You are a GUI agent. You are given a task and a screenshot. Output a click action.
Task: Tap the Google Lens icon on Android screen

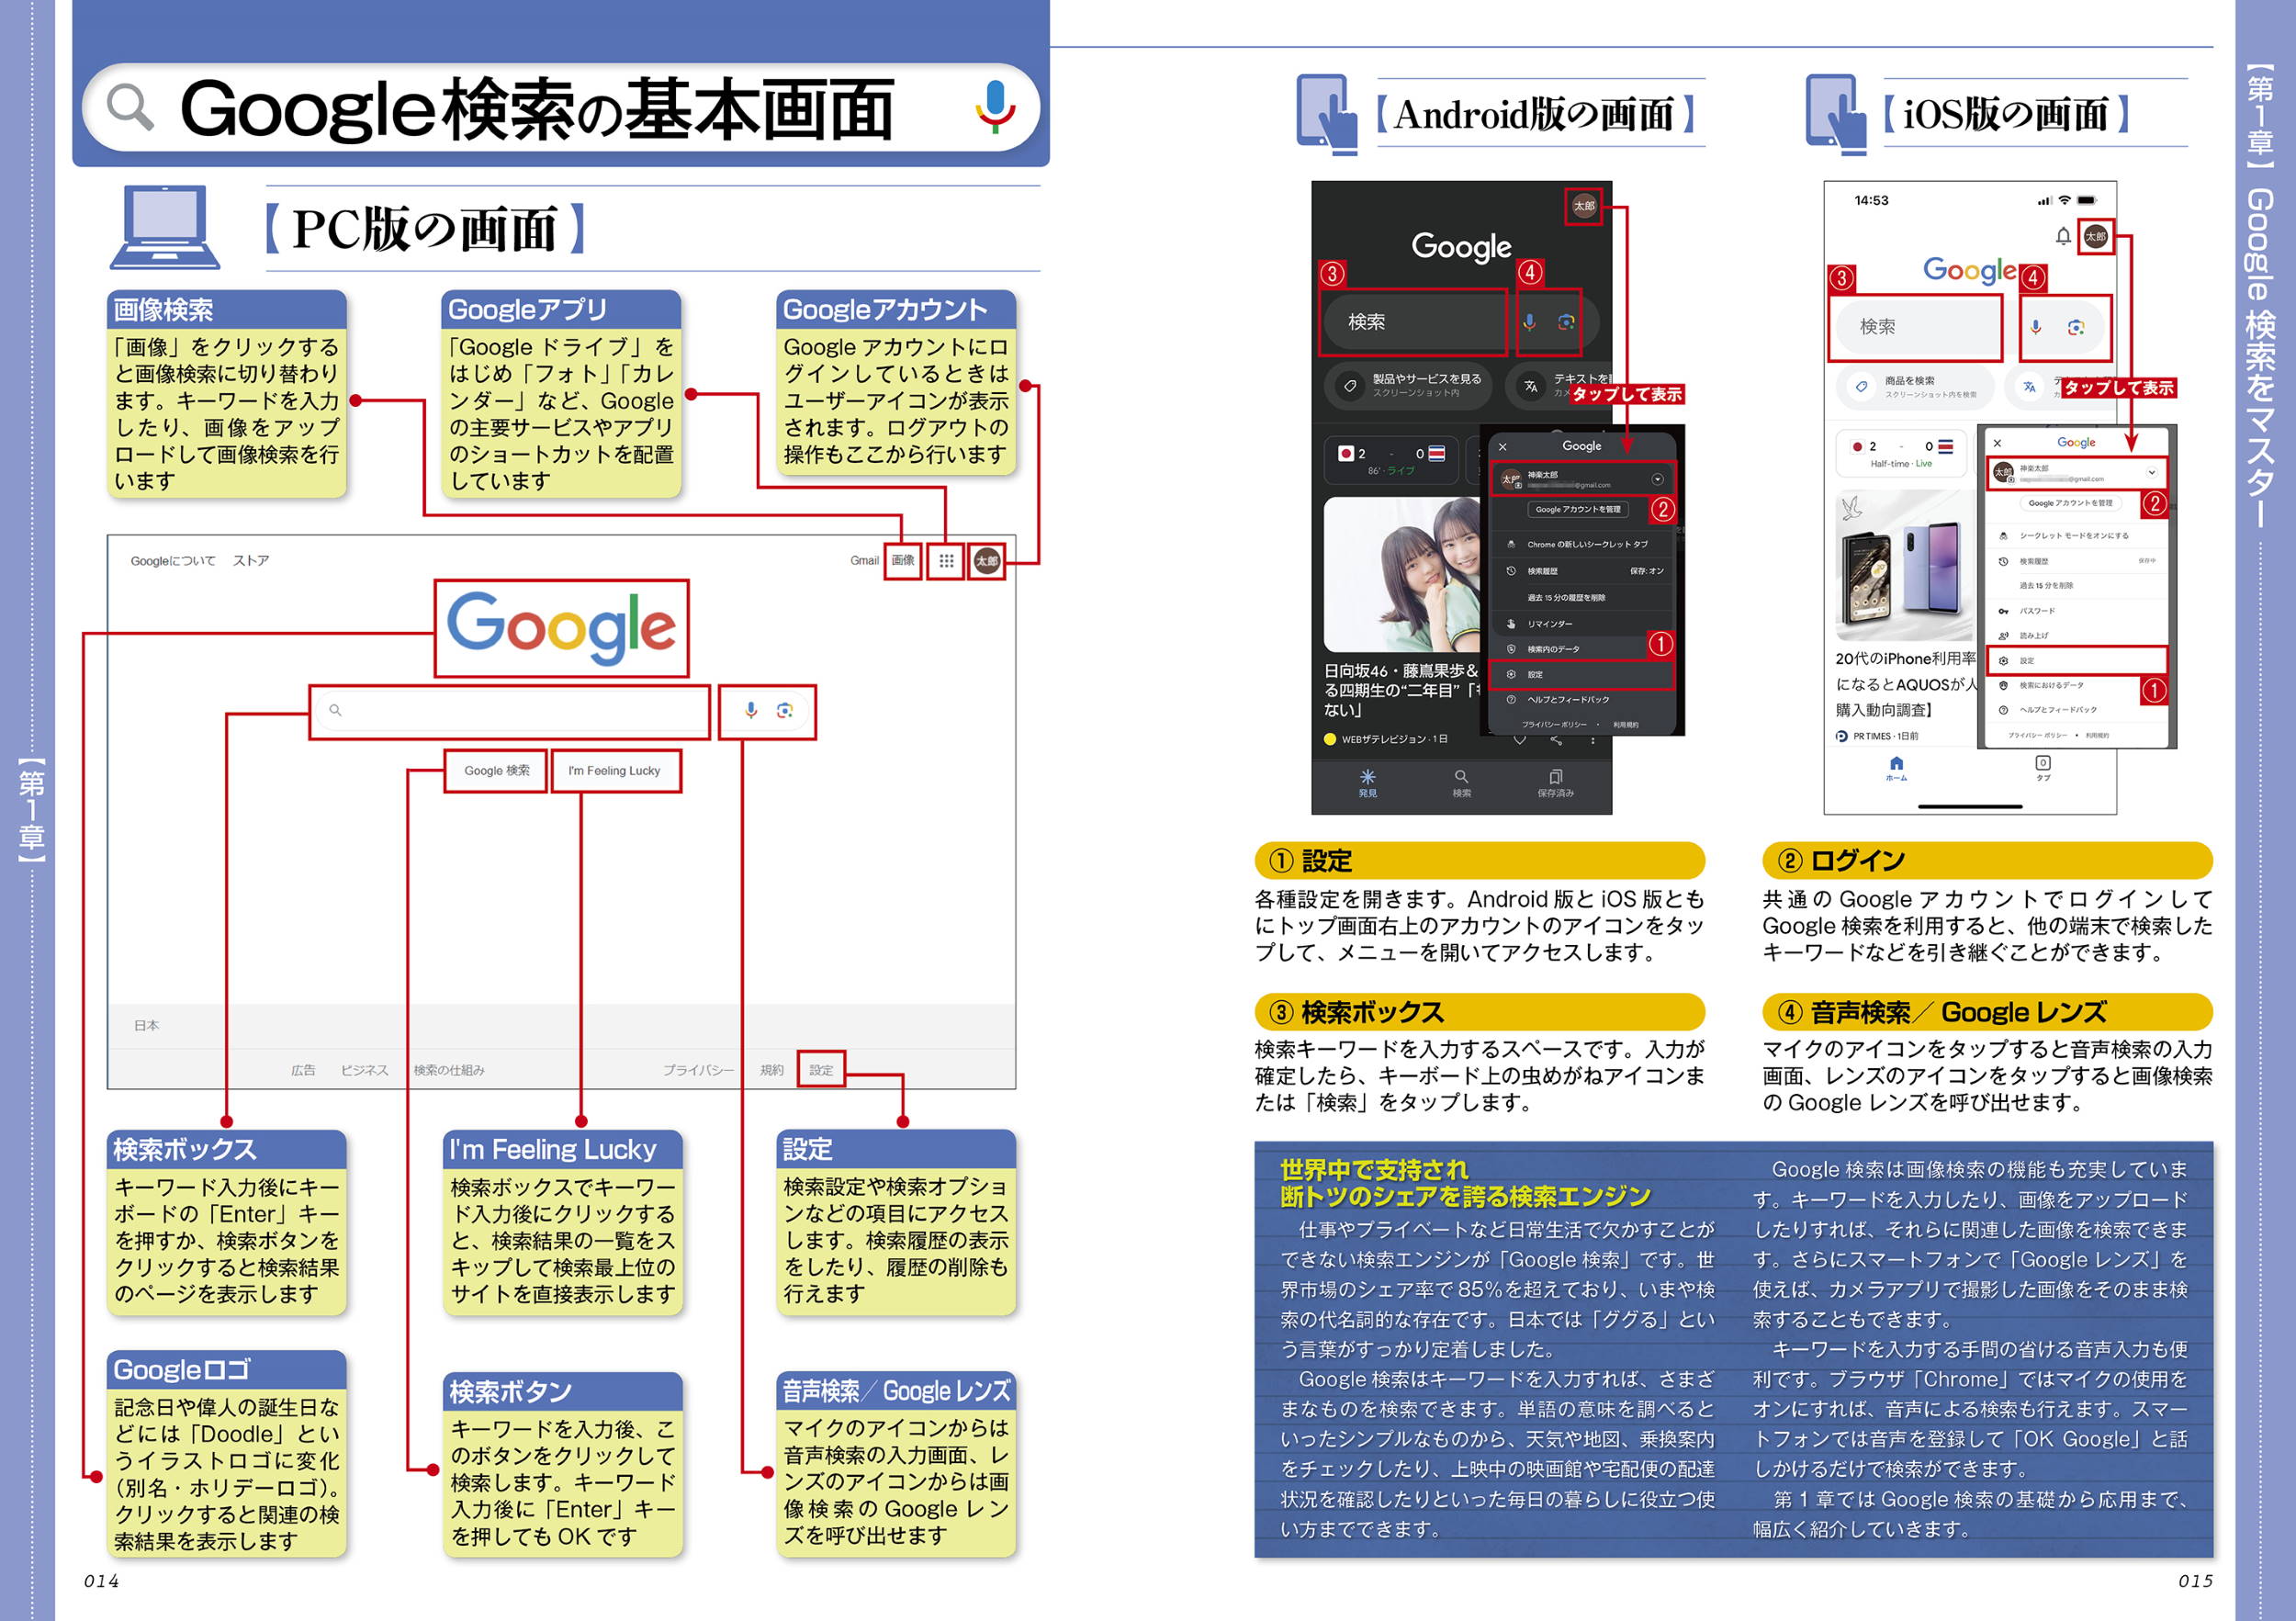[x=1566, y=322]
